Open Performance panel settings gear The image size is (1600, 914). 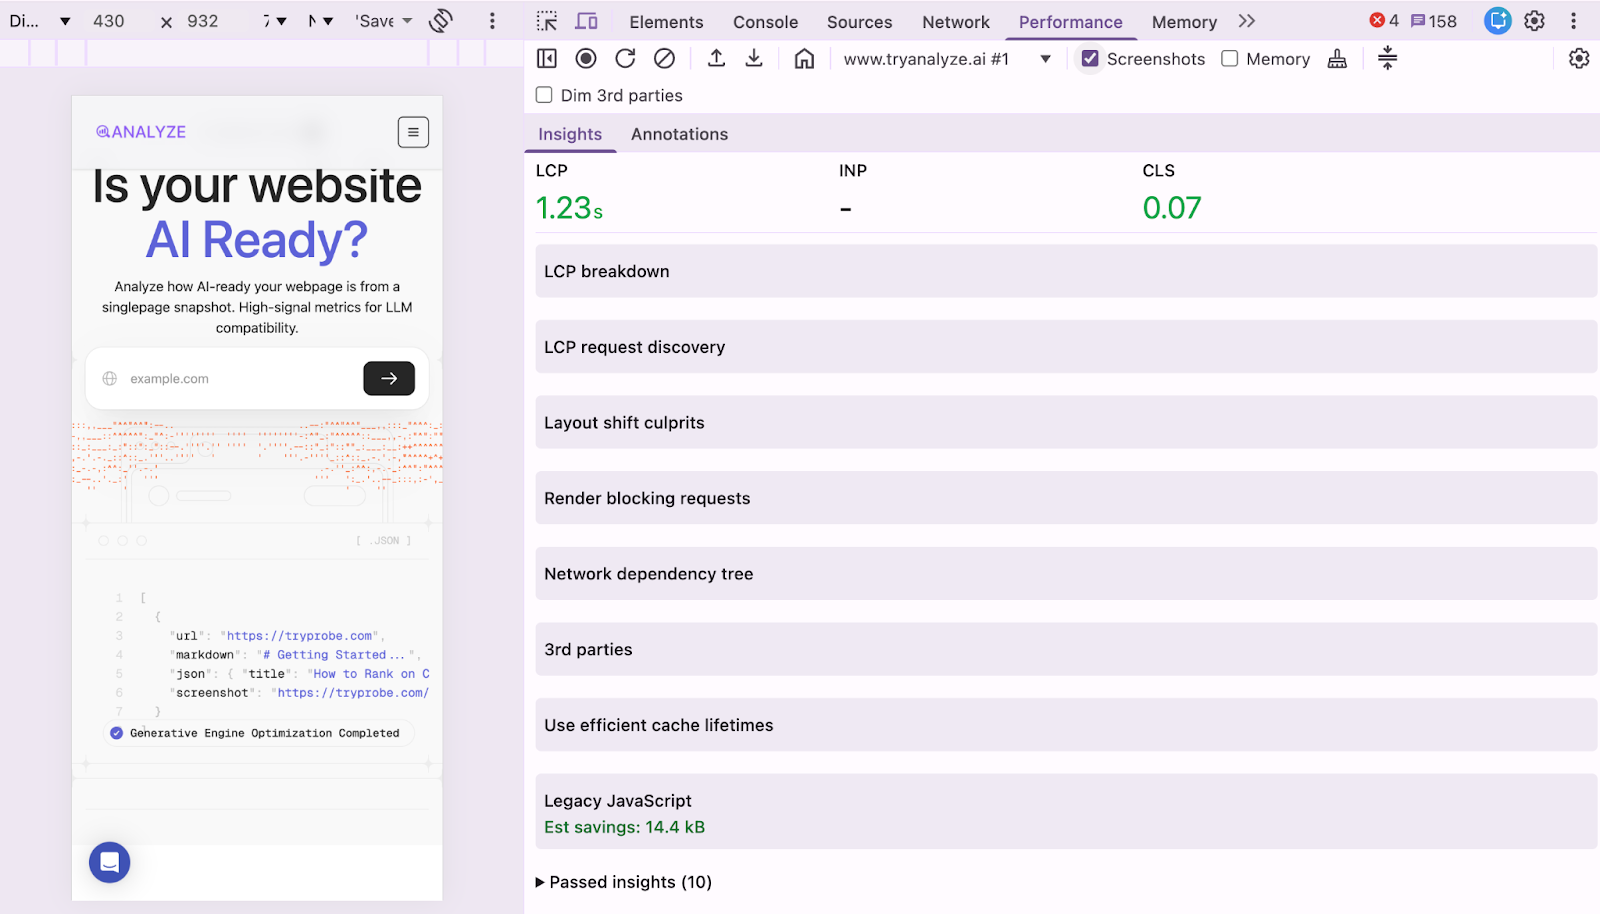[x=1578, y=58]
